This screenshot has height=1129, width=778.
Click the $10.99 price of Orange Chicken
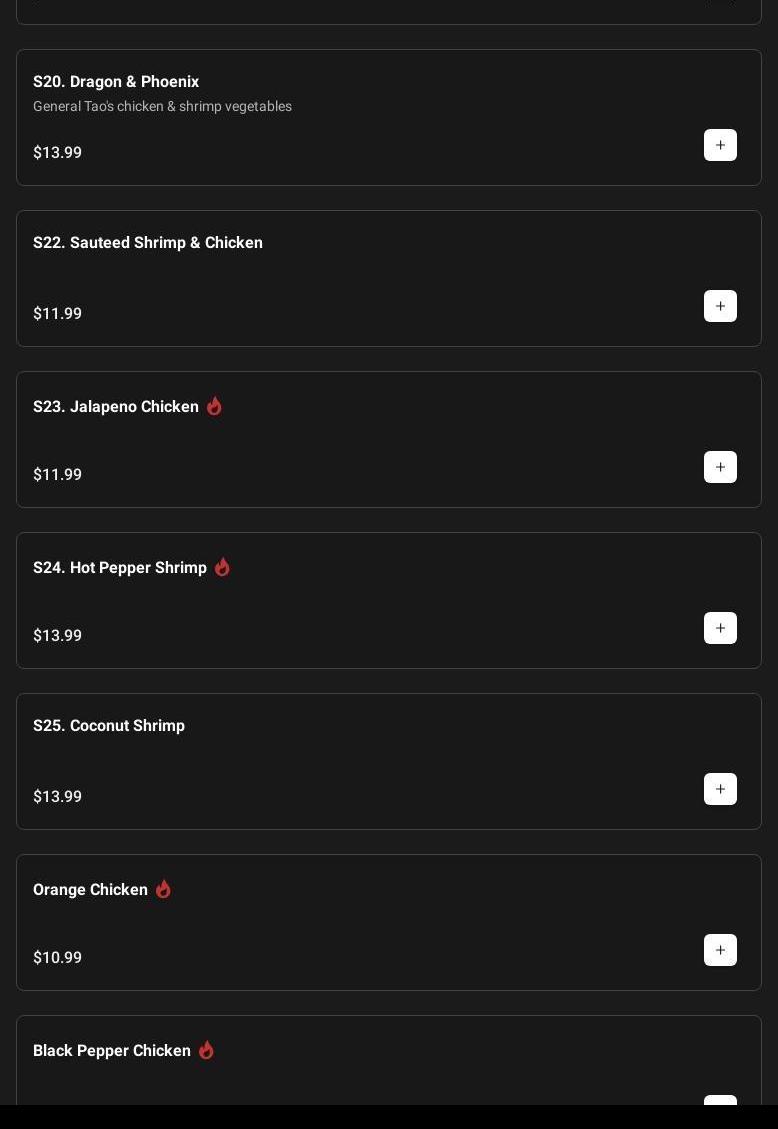click(x=58, y=958)
